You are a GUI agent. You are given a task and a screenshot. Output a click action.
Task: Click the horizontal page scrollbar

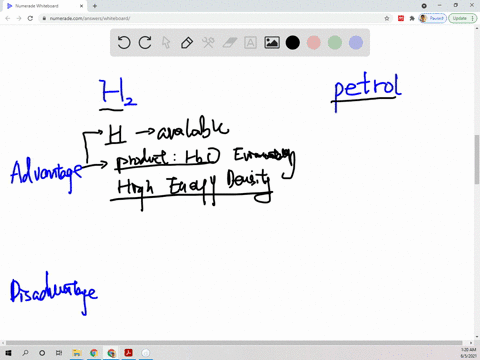[x=234, y=343]
